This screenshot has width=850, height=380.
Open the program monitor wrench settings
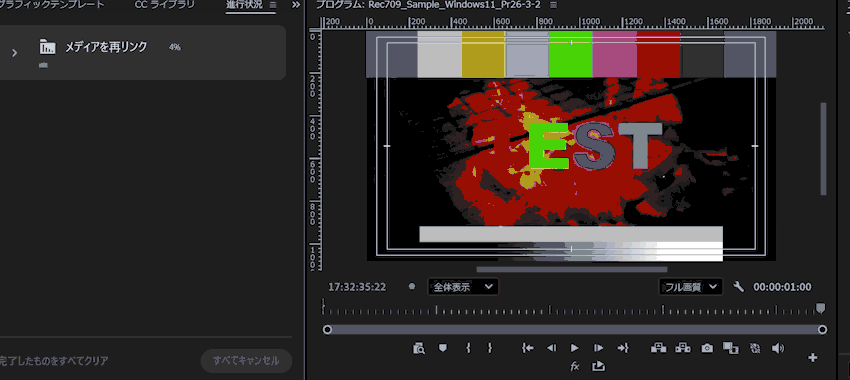point(738,287)
